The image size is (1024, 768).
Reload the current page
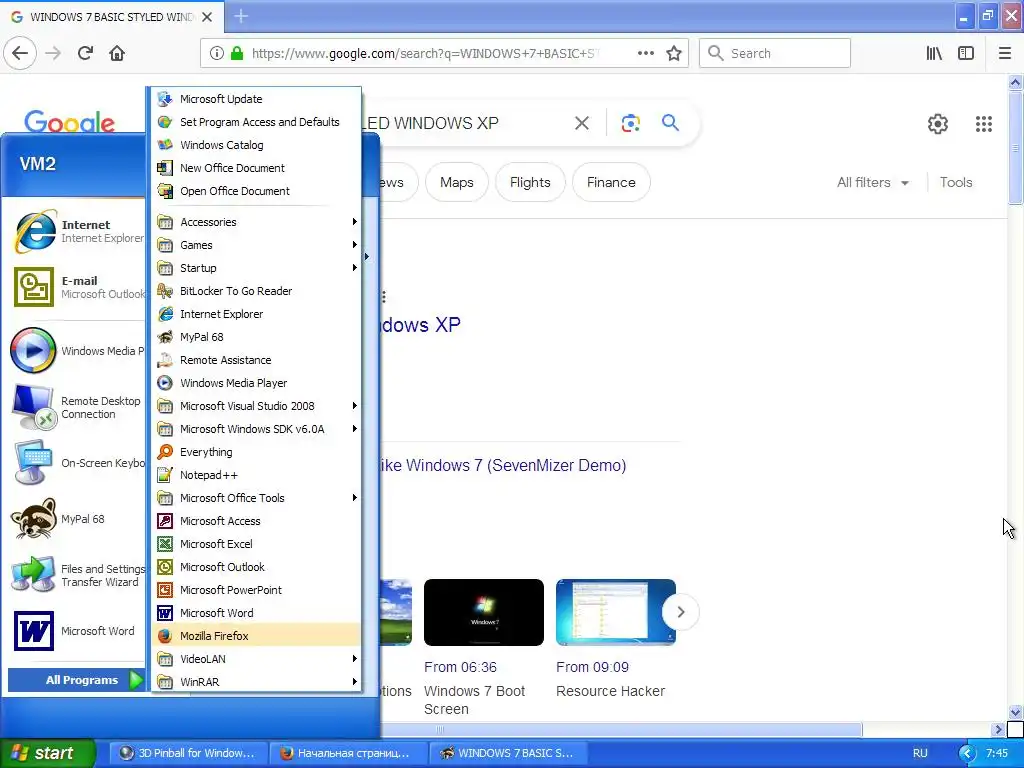85,53
